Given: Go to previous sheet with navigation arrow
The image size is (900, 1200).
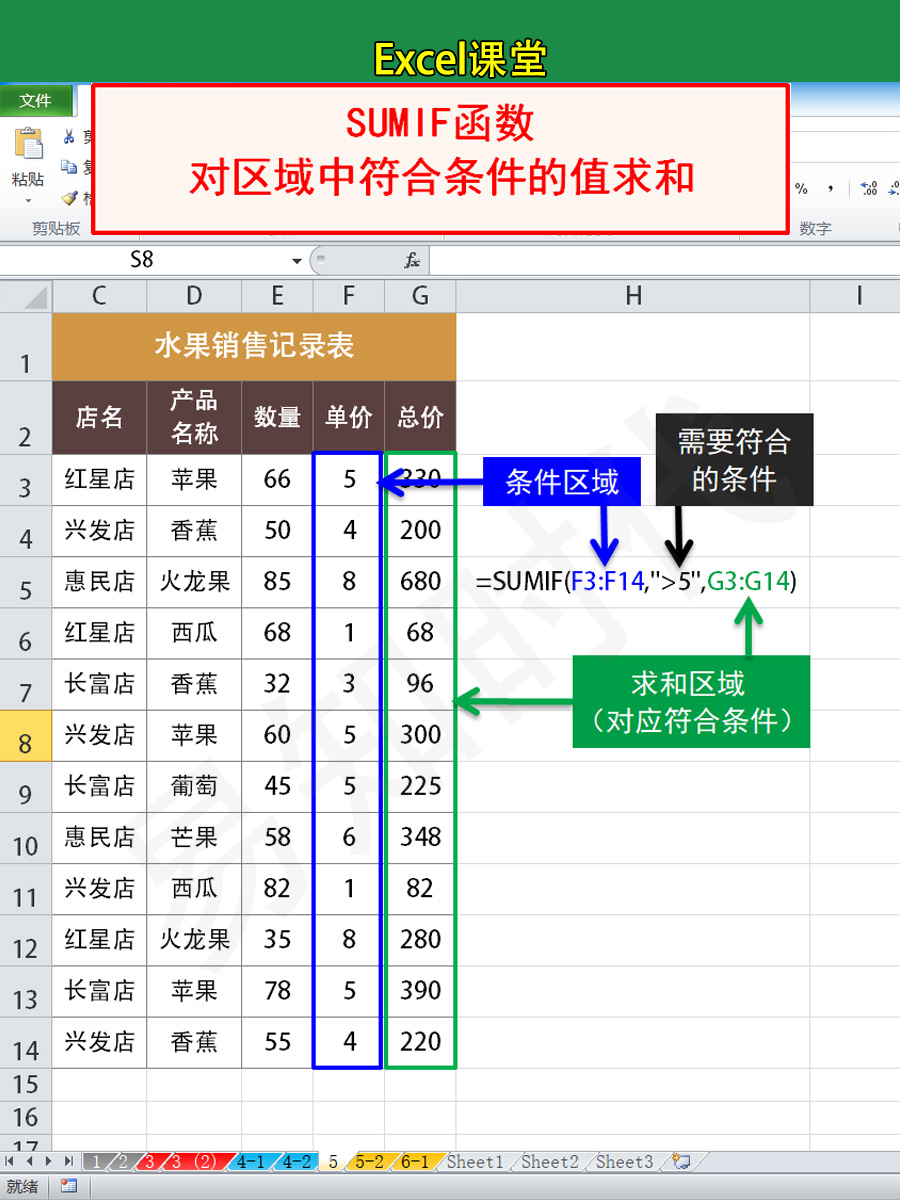Looking at the screenshot, I should (x=31, y=1161).
